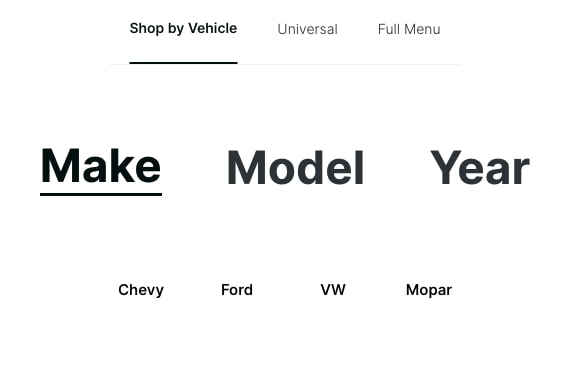The image size is (565, 374).
Task: Click the Ford make option
Action: (x=237, y=290)
